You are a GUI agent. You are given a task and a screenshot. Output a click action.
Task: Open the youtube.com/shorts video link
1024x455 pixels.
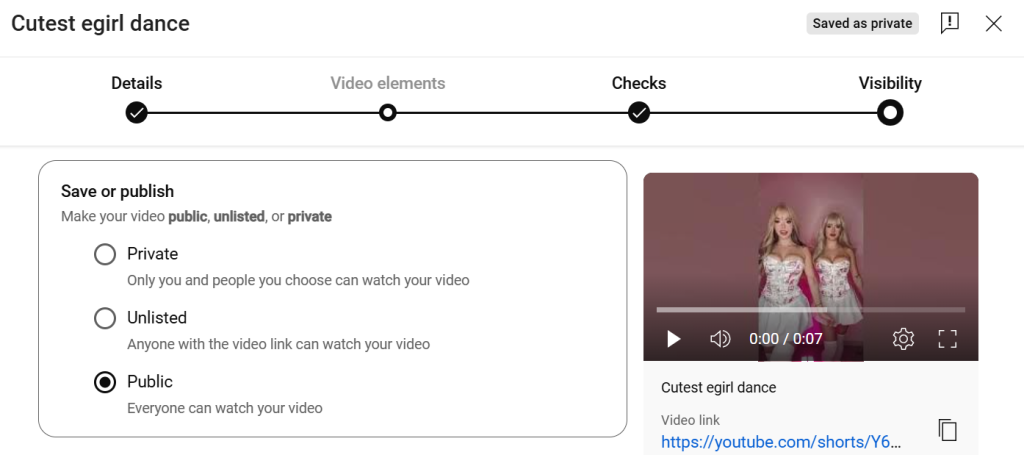[782, 442]
